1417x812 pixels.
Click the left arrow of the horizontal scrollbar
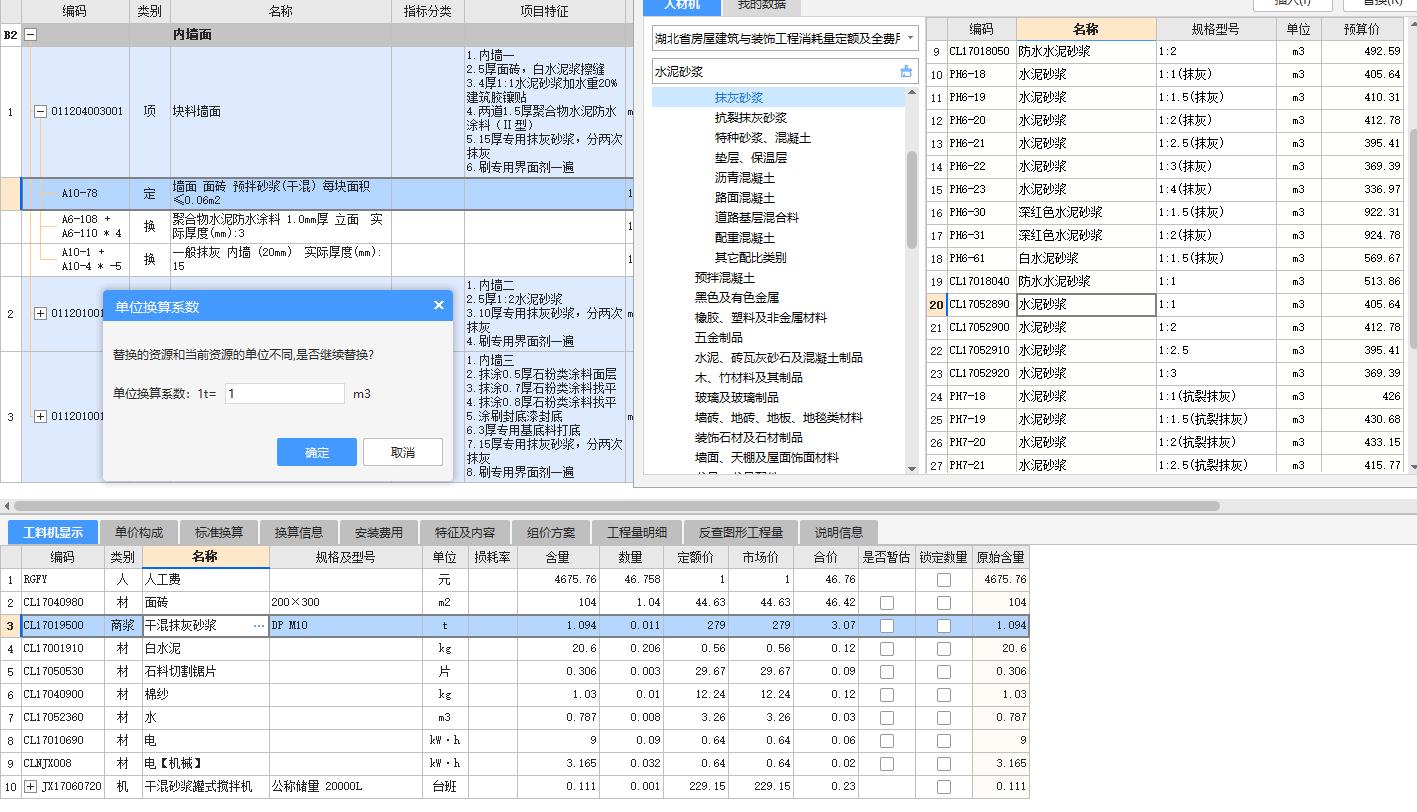tap(7, 506)
